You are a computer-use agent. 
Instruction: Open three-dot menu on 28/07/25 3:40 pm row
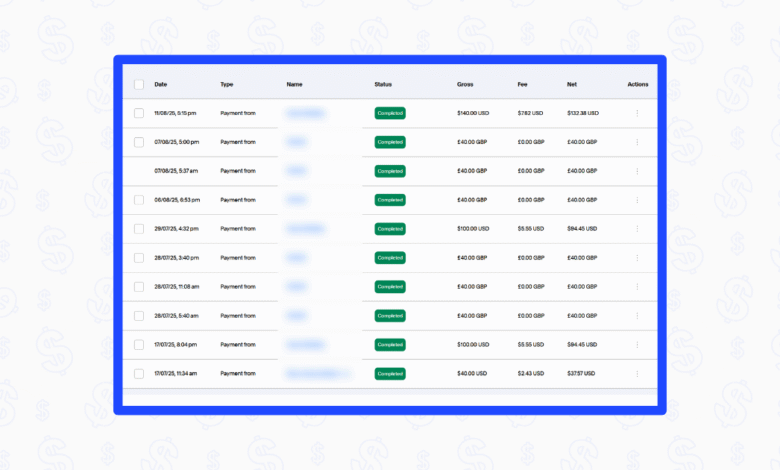(x=637, y=258)
